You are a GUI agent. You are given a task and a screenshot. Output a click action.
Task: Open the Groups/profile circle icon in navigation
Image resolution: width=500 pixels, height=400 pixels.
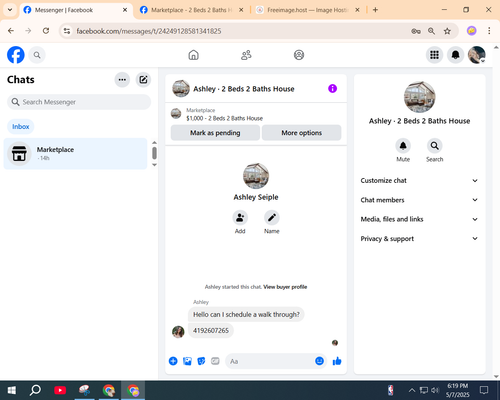point(299,55)
